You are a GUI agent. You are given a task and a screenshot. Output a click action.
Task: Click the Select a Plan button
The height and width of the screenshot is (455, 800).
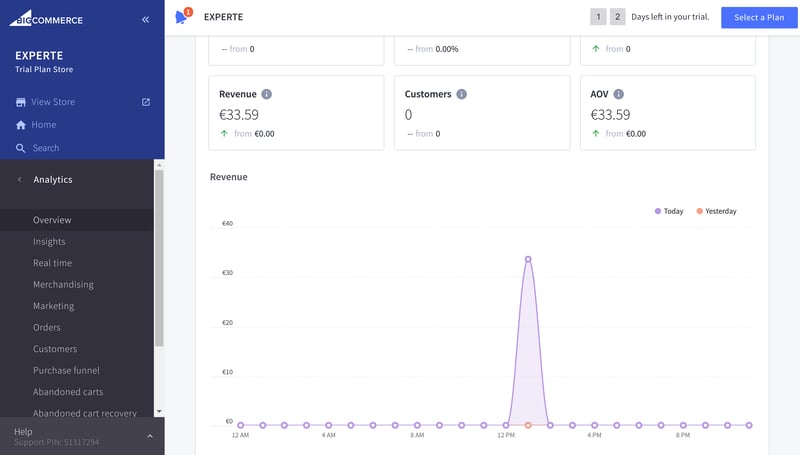pyautogui.click(x=759, y=17)
